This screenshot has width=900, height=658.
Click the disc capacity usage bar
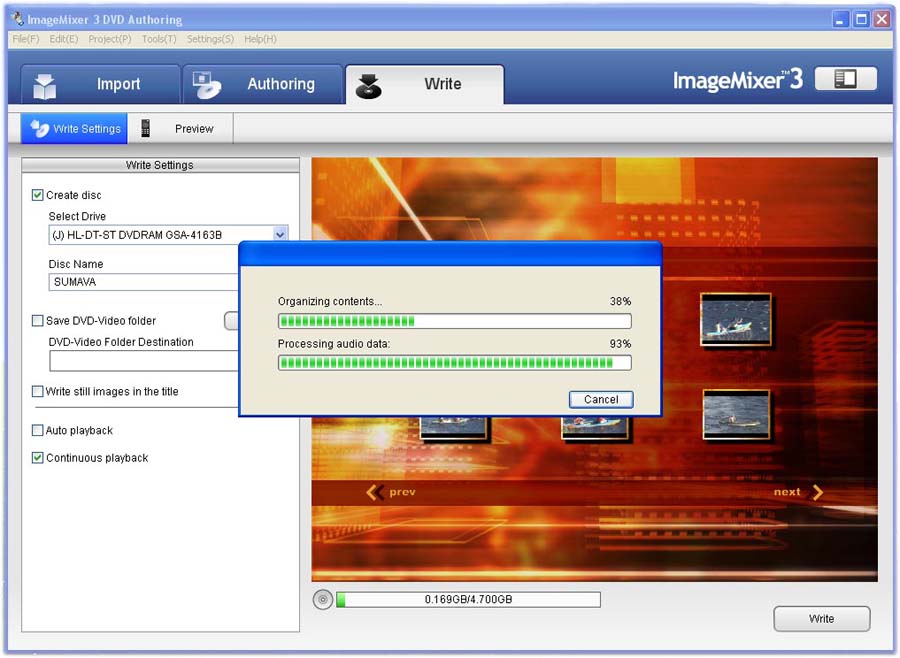(x=468, y=600)
